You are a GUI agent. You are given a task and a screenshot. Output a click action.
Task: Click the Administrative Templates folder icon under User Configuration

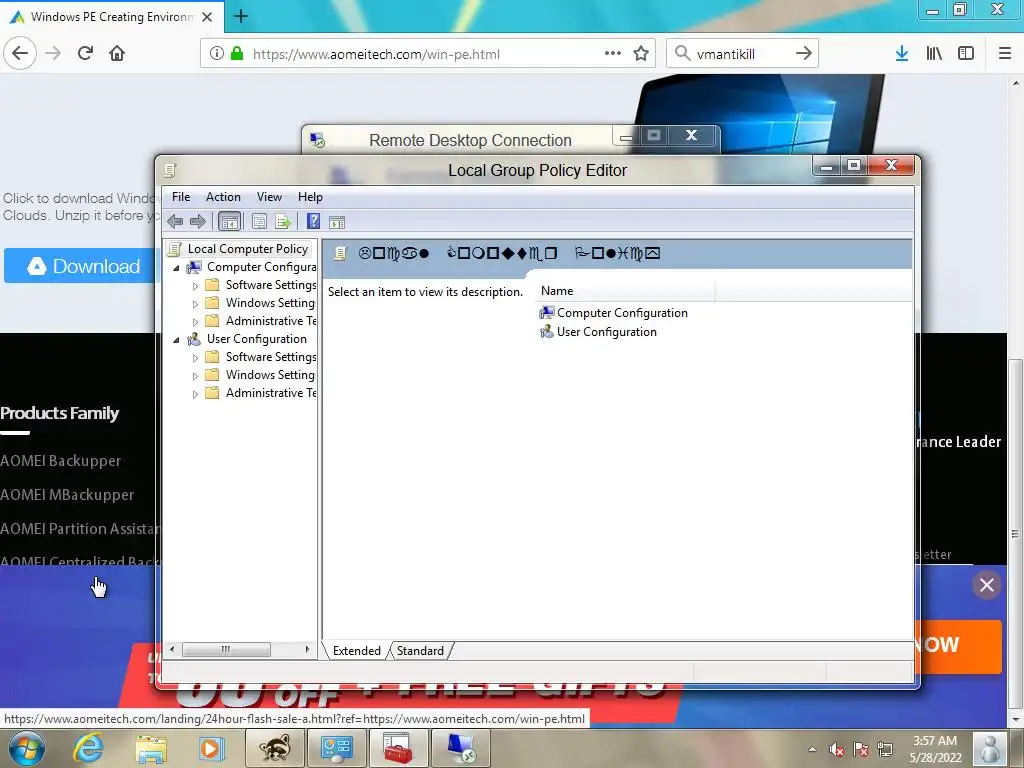coord(212,392)
